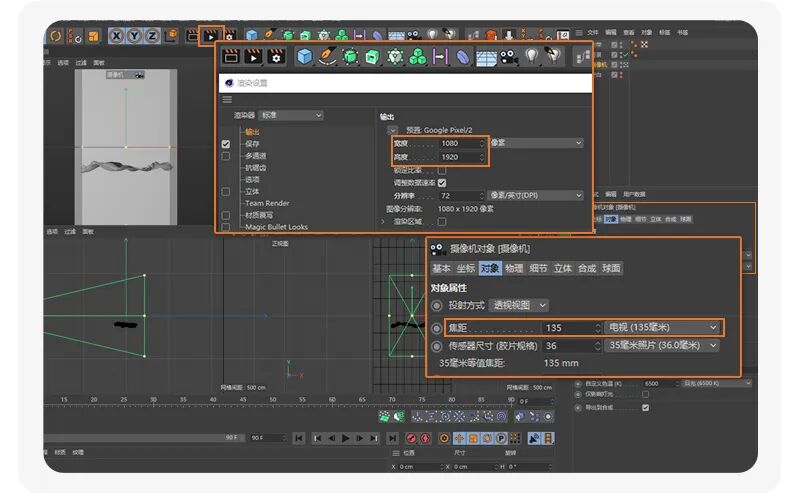Select the Pen spline tool icon
The width and height of the screenshot is (800, 493).
click(327, 56)
